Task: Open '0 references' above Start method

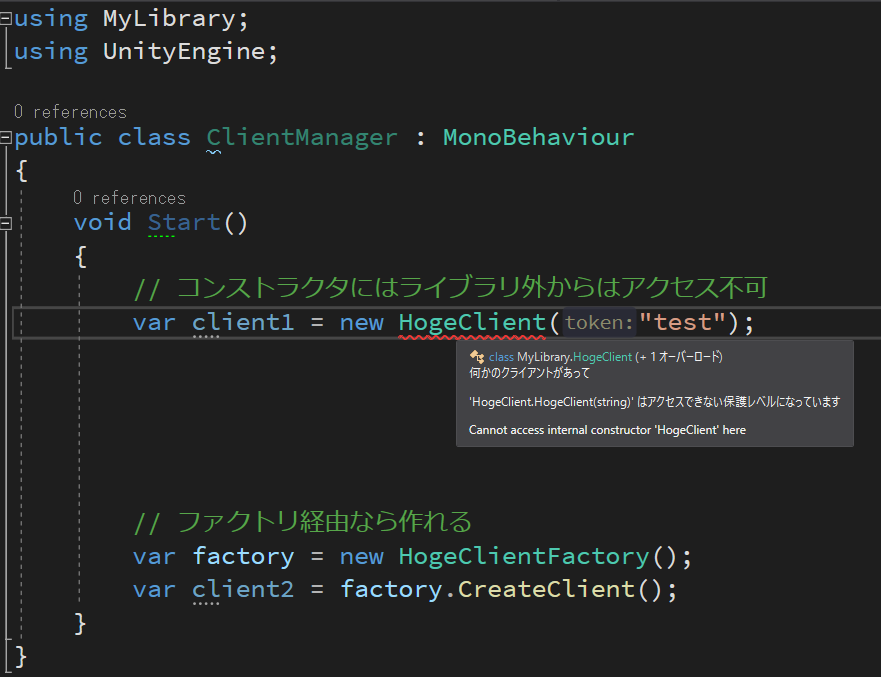Action: 129,198
